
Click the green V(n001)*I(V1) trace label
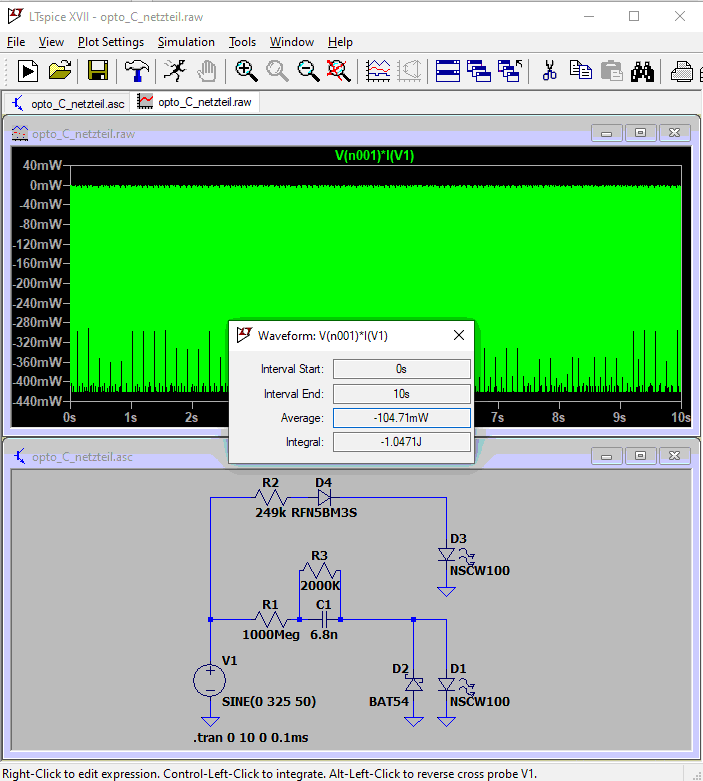pyautogui.click(x=374, y=156)
